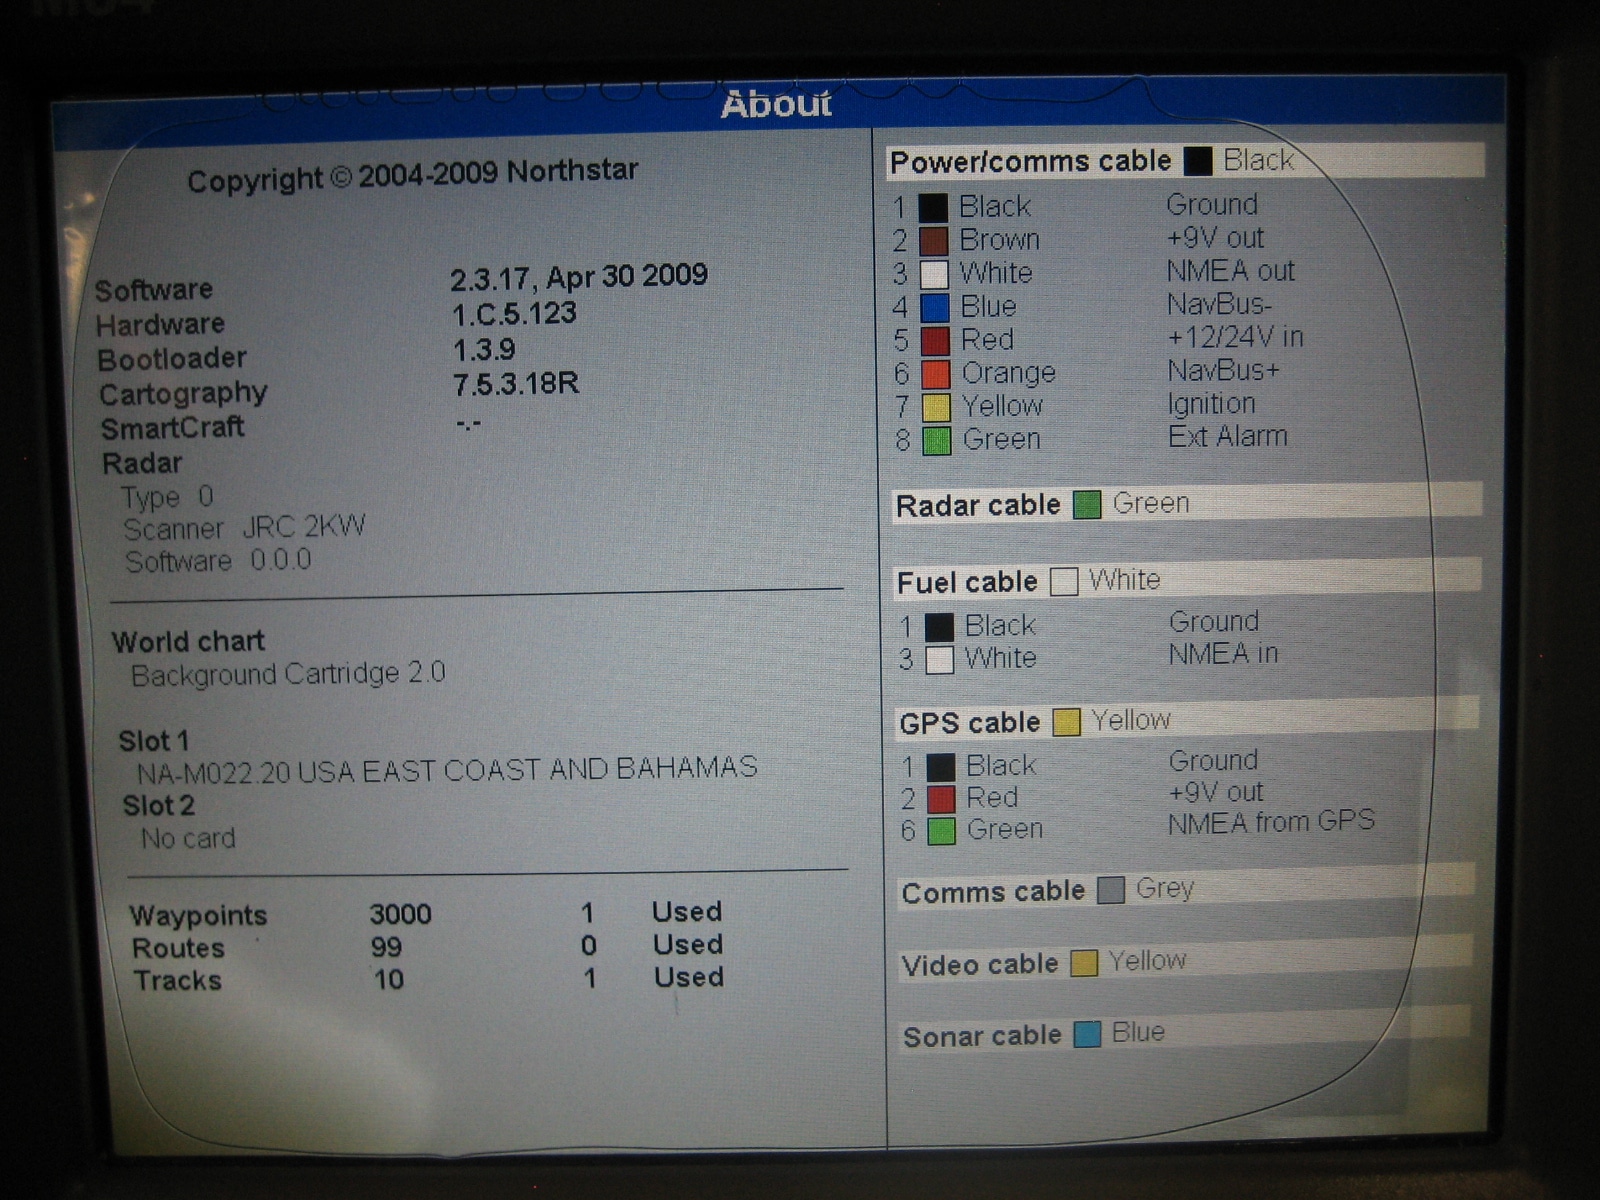The image size is (1600, 1200).
Task: Select the brown +9V out wire swatch
Action: 933,239
